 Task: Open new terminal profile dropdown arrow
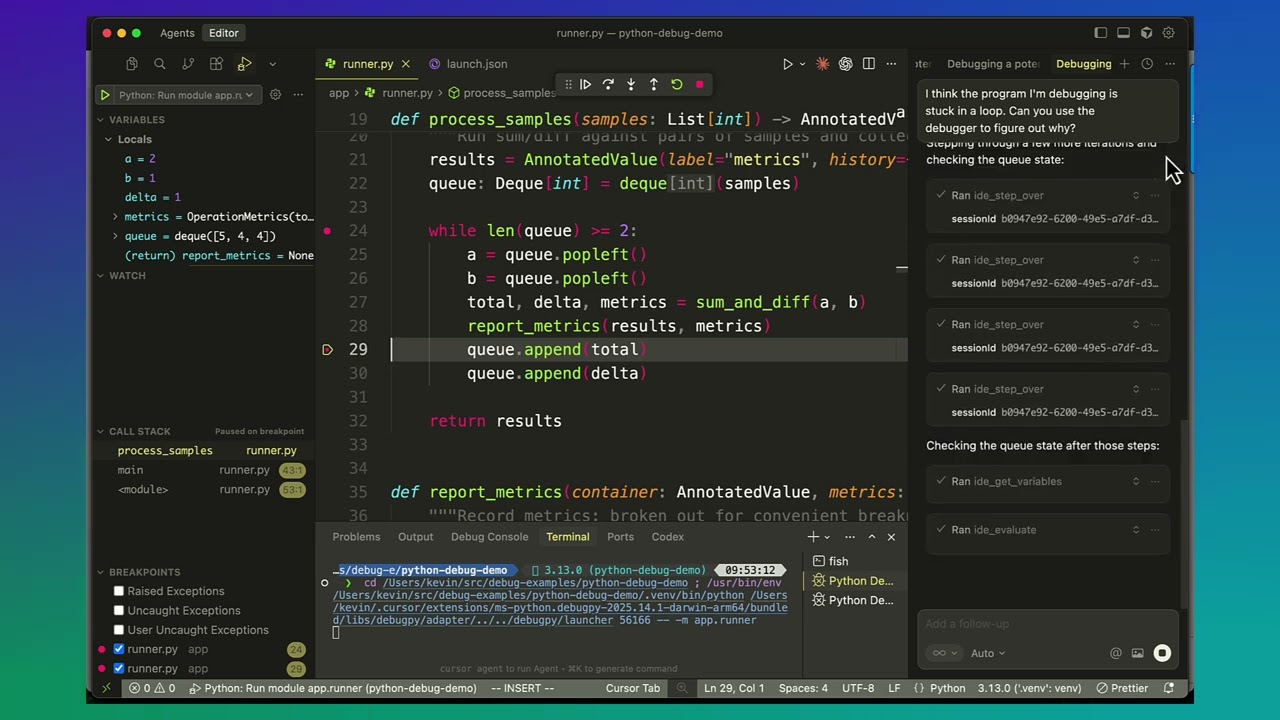point(827,537)
